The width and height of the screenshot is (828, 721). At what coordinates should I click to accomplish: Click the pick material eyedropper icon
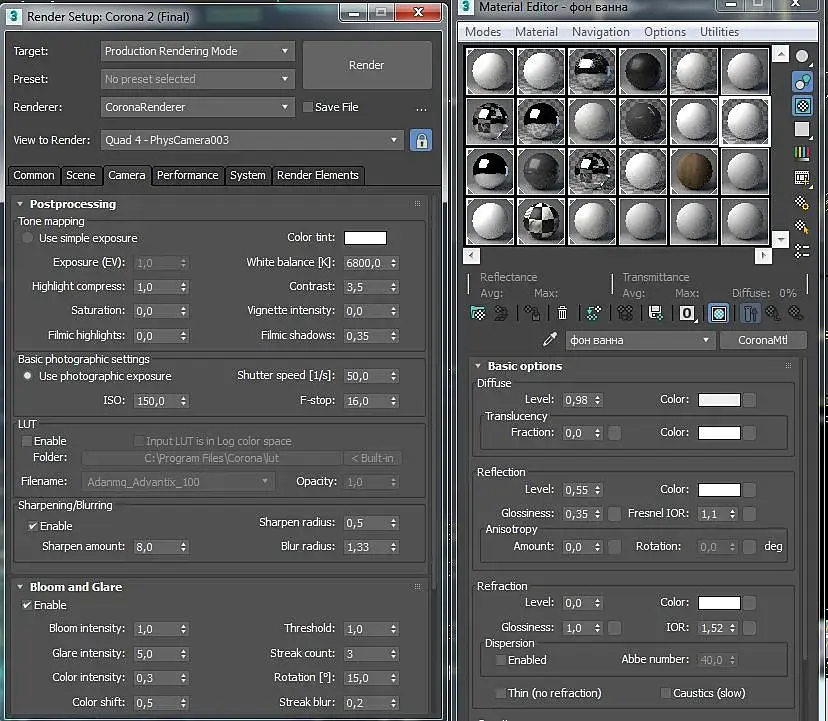(549, 340)
